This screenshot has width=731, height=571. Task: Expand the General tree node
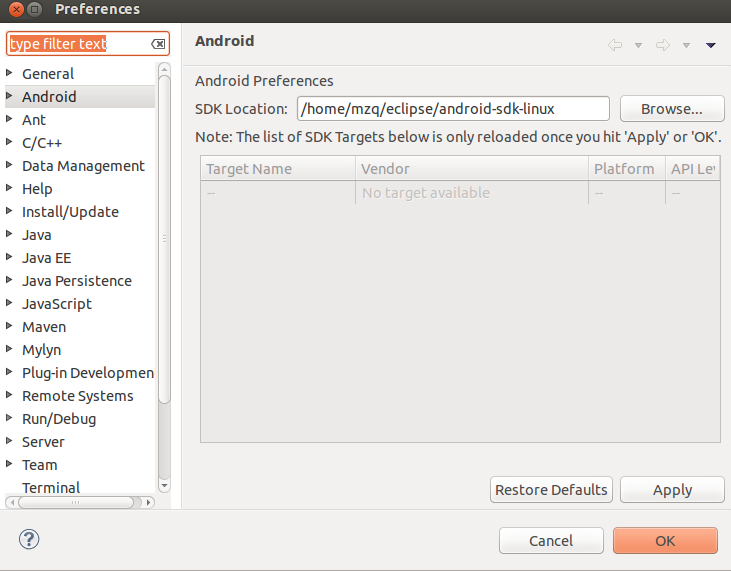pyautogui.click(x=9, y=73)
